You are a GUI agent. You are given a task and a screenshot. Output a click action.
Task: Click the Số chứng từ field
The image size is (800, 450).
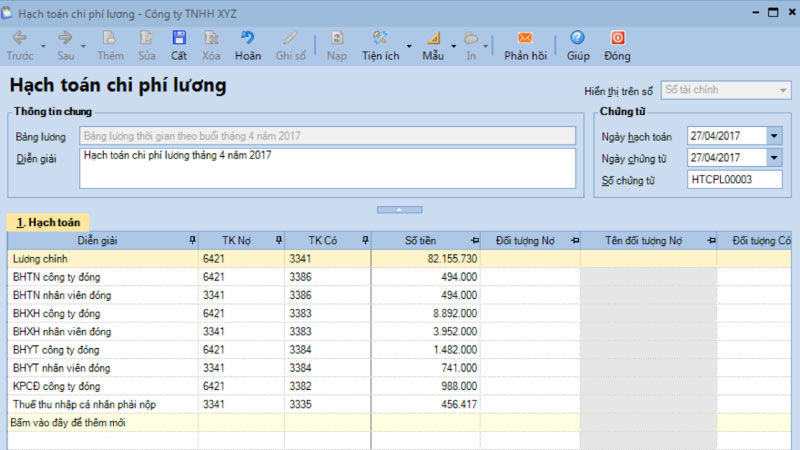735,180
